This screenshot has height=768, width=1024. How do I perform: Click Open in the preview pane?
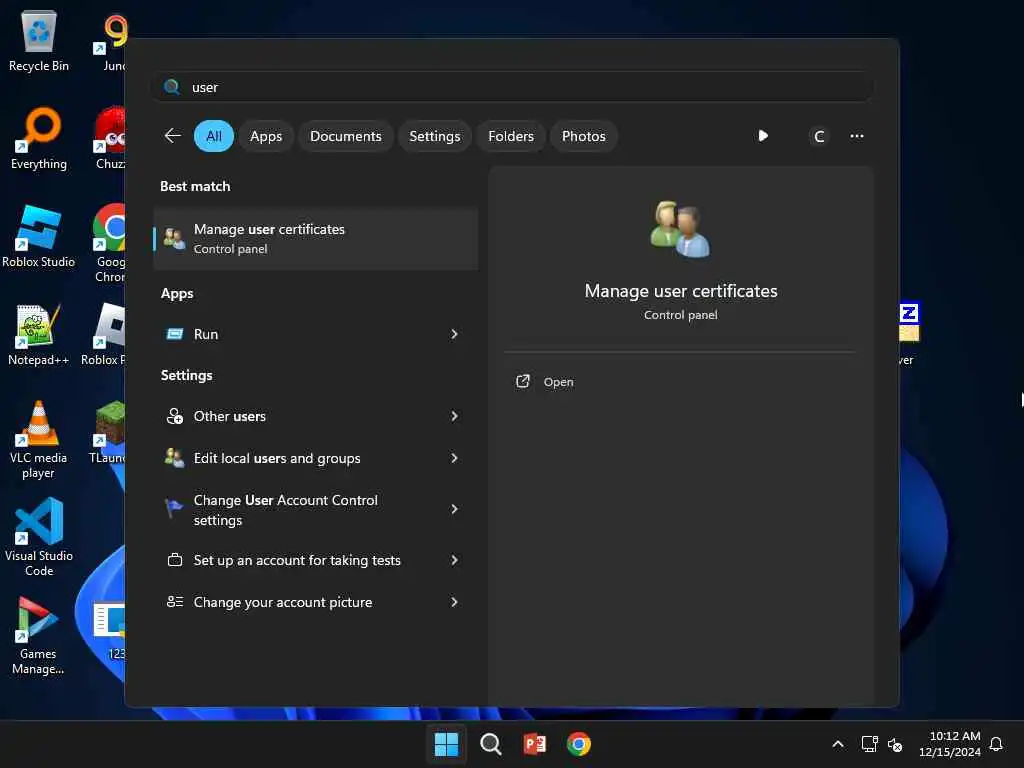click(558, 381)
